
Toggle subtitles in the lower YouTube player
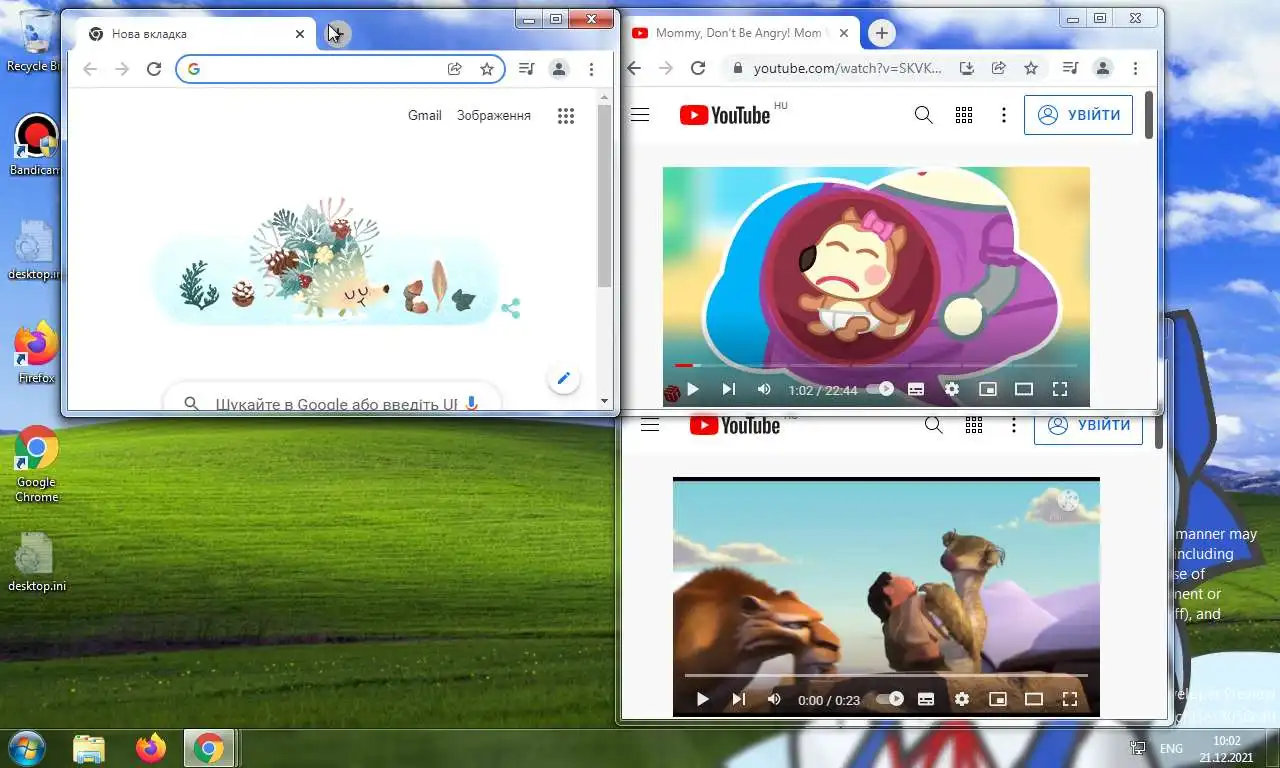click(x=926, y=699)
